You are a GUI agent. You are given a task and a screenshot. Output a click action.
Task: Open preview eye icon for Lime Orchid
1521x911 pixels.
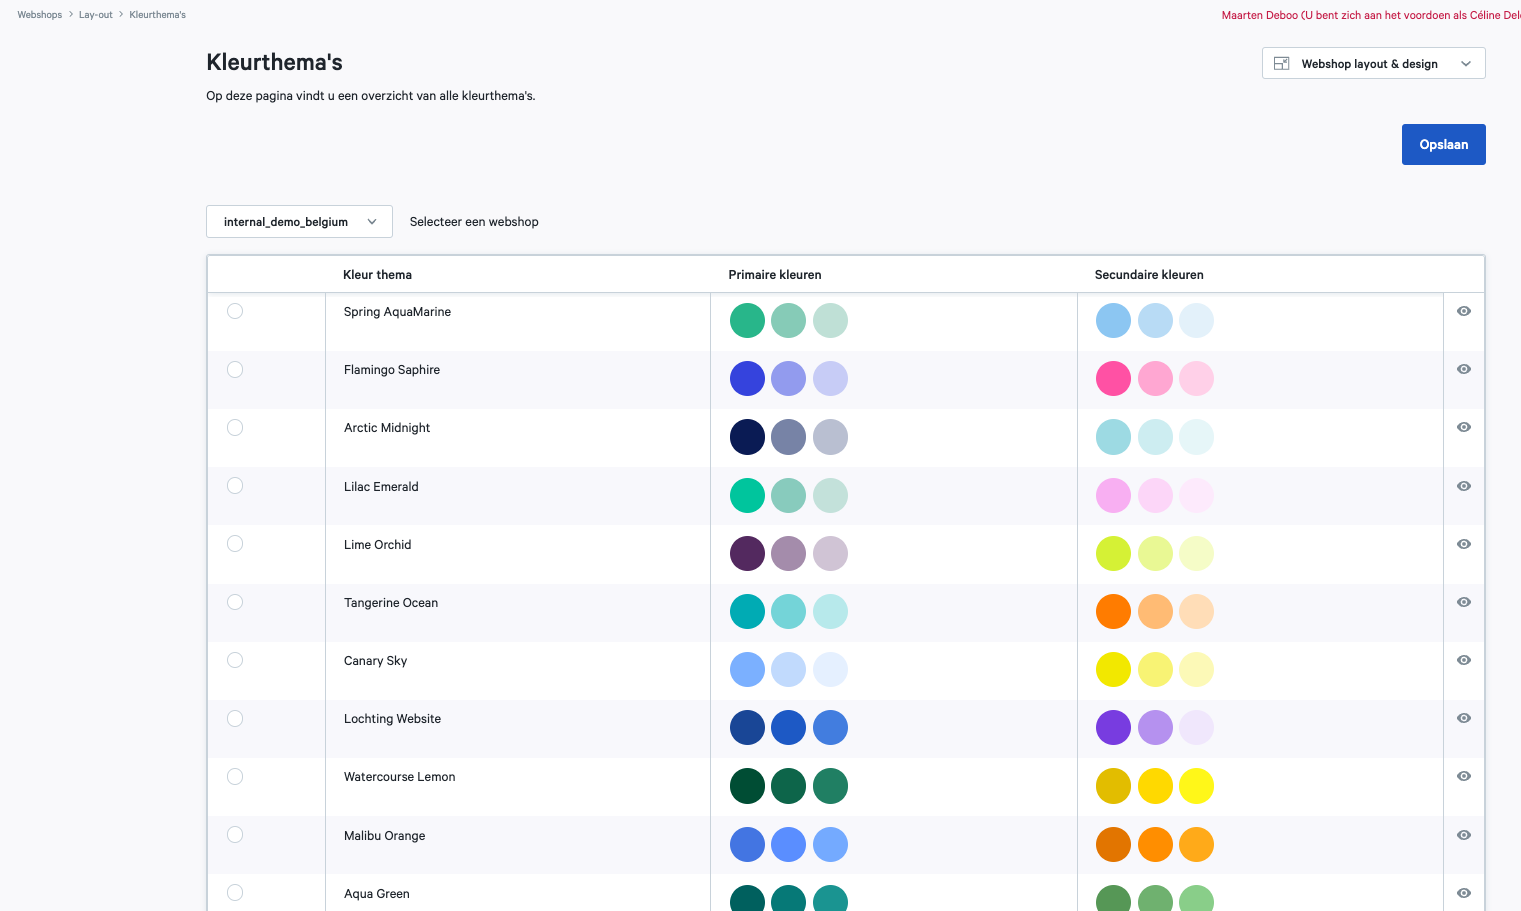click(x=1463, y=544)
